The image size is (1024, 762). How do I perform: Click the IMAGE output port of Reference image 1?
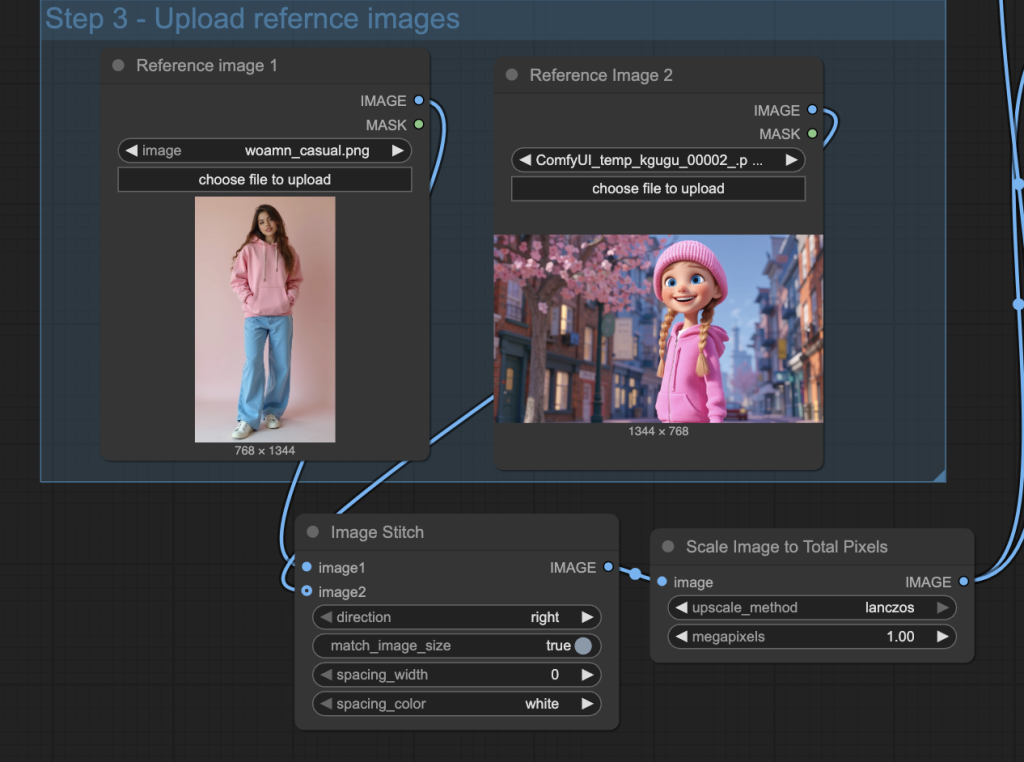tap(418, 101)
